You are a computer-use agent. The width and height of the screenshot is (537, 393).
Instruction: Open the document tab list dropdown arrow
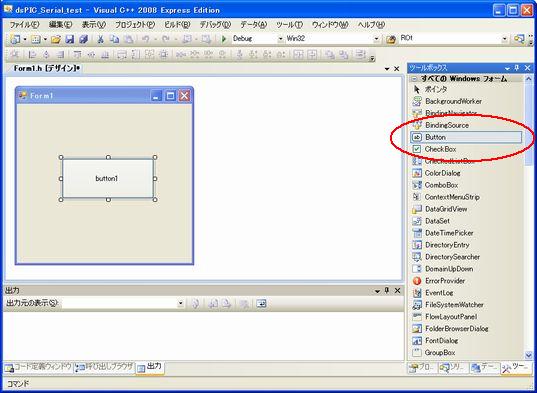point(387,69)
